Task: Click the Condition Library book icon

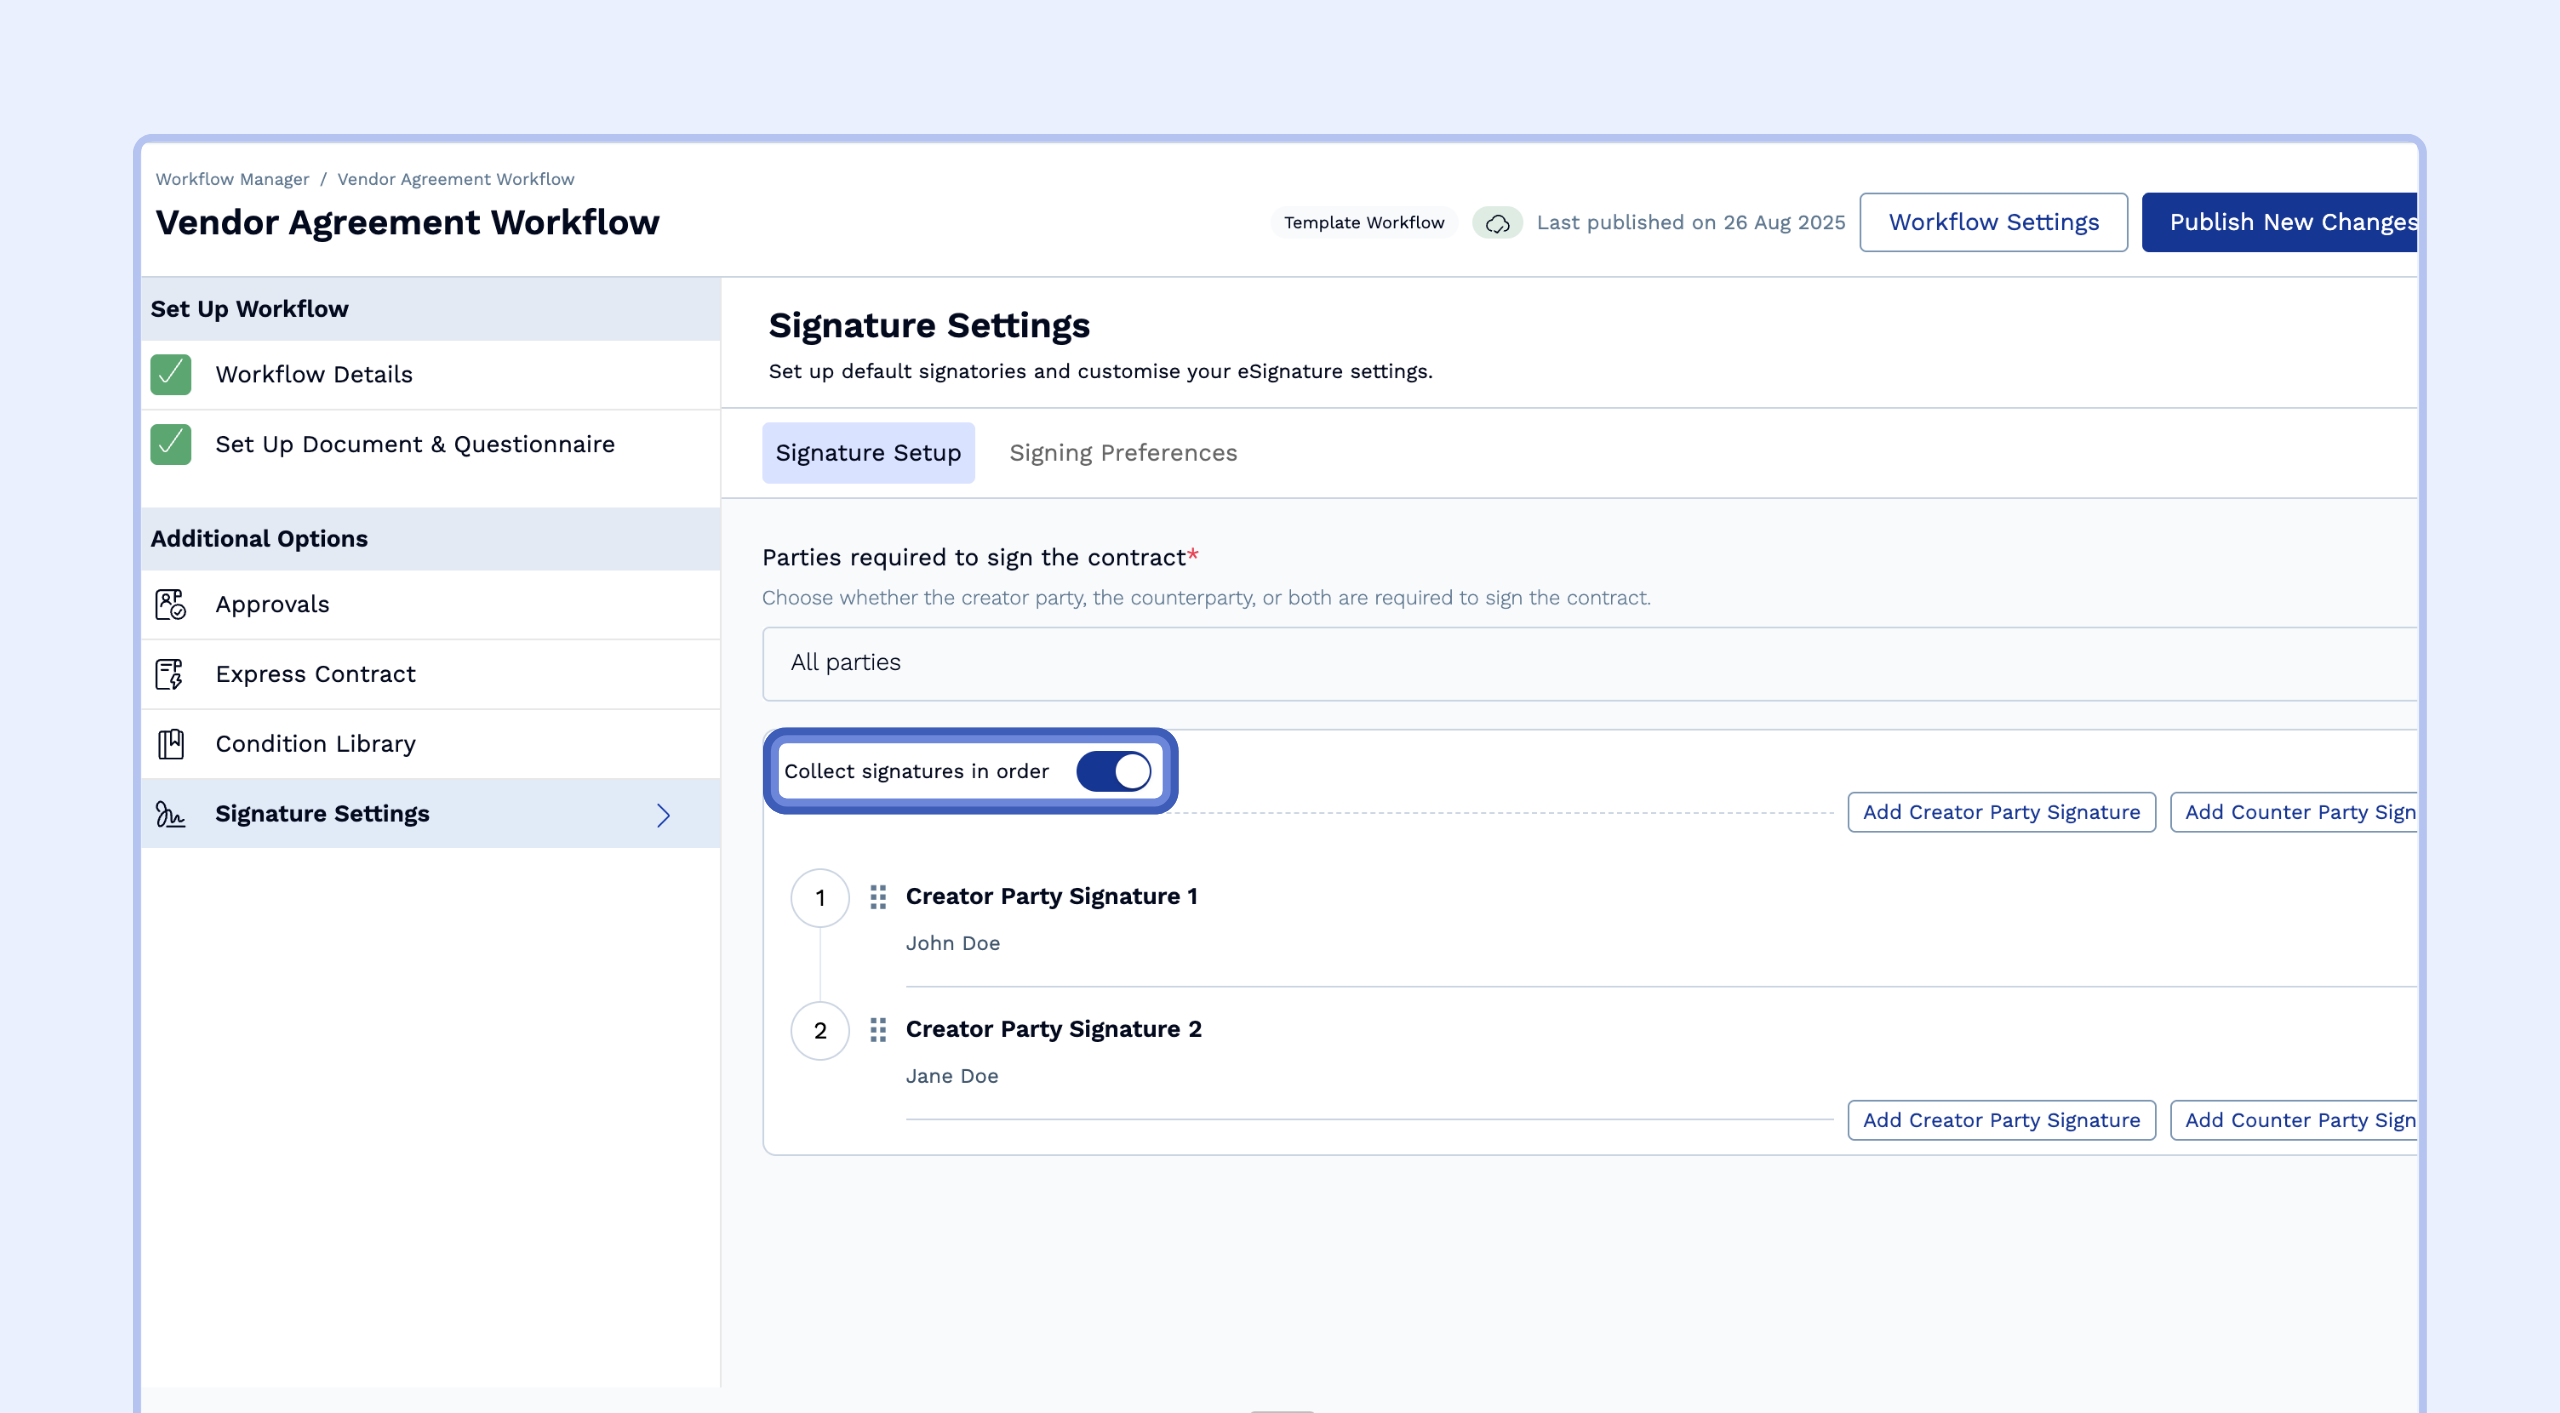Action: [x=170, y=744]
